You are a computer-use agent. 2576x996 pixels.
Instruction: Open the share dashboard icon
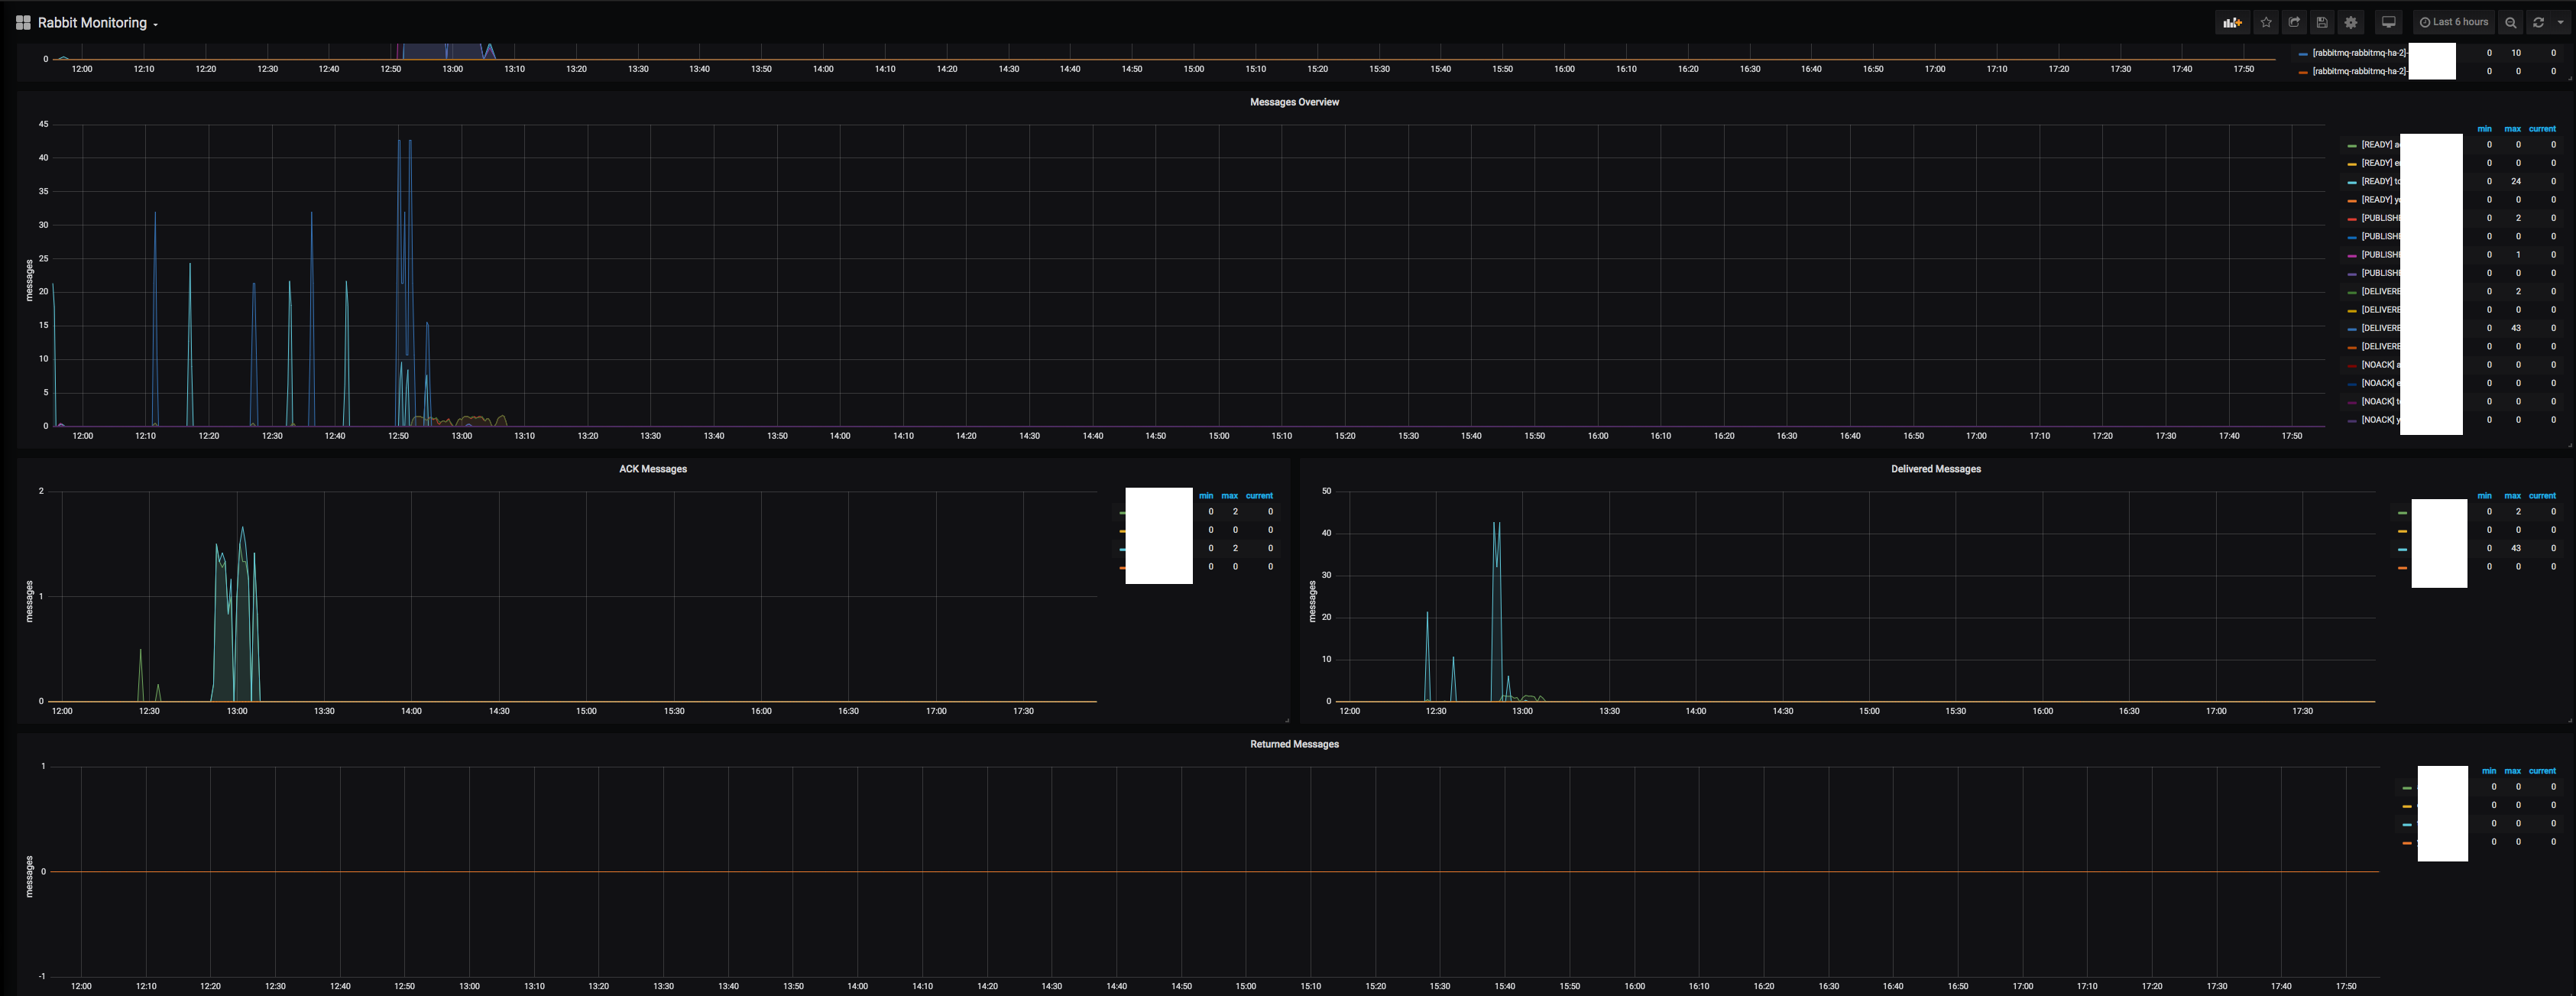pyautogui.click(x=2294, y=22)
